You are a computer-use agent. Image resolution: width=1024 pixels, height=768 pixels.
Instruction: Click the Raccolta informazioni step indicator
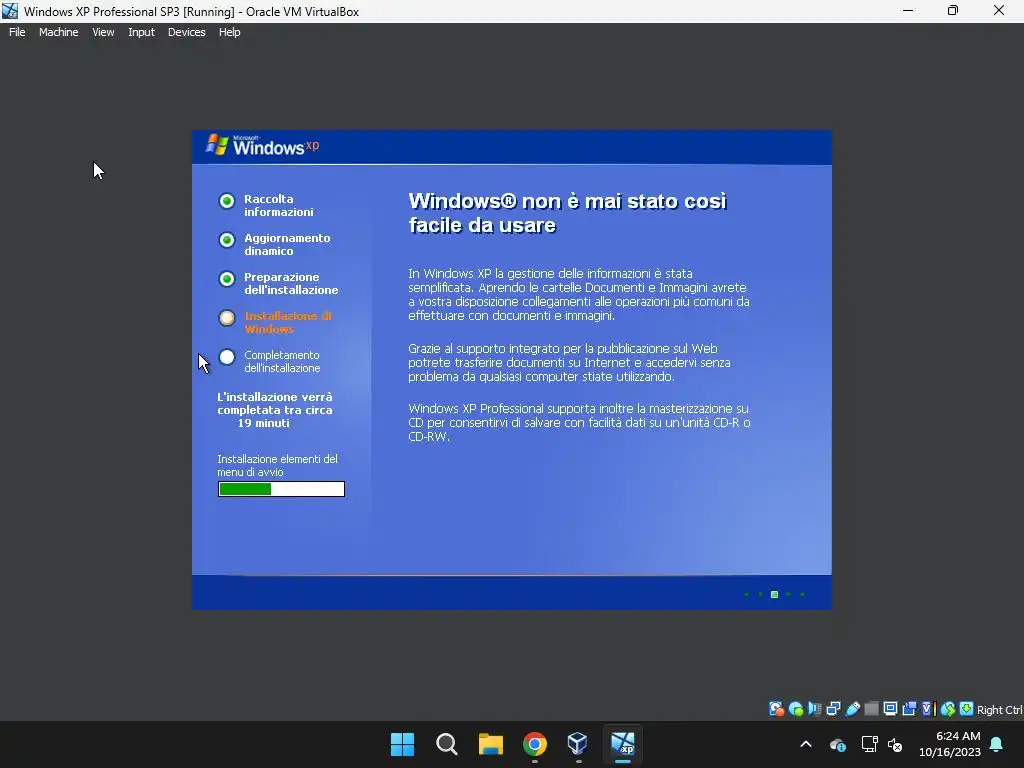pyautogui.click(x=227, y=201)
